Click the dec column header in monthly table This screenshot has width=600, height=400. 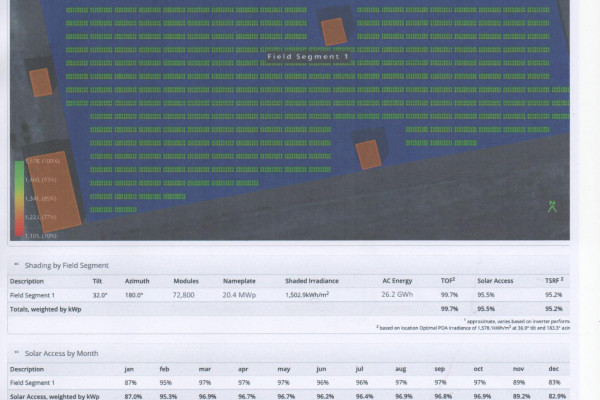[554, 369]
